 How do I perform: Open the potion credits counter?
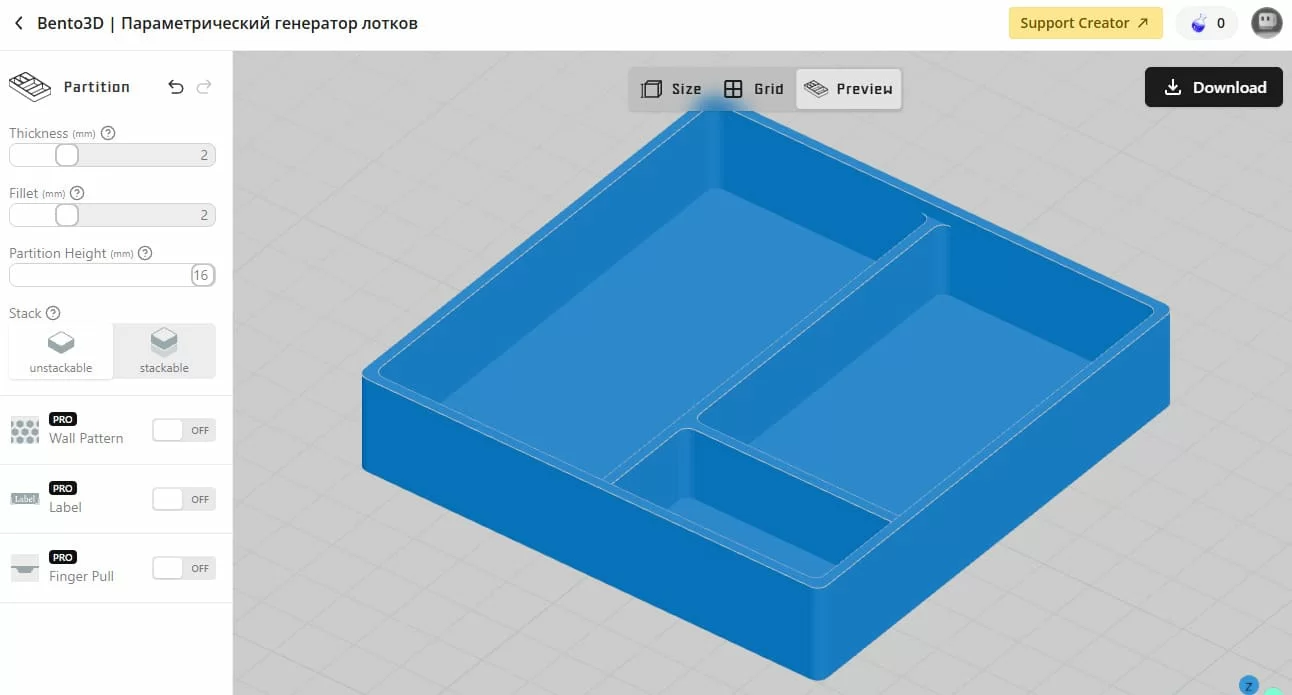(x=1207, y=23)
